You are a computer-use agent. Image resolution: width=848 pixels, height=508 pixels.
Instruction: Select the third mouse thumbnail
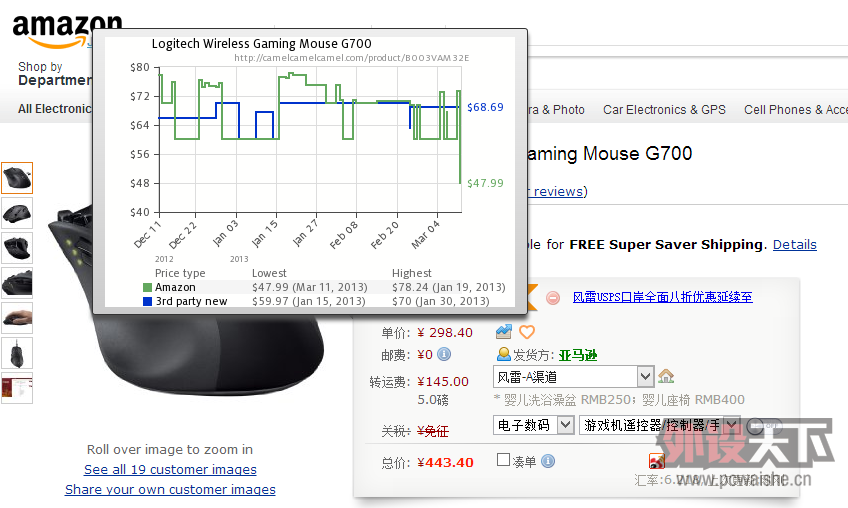17,248
